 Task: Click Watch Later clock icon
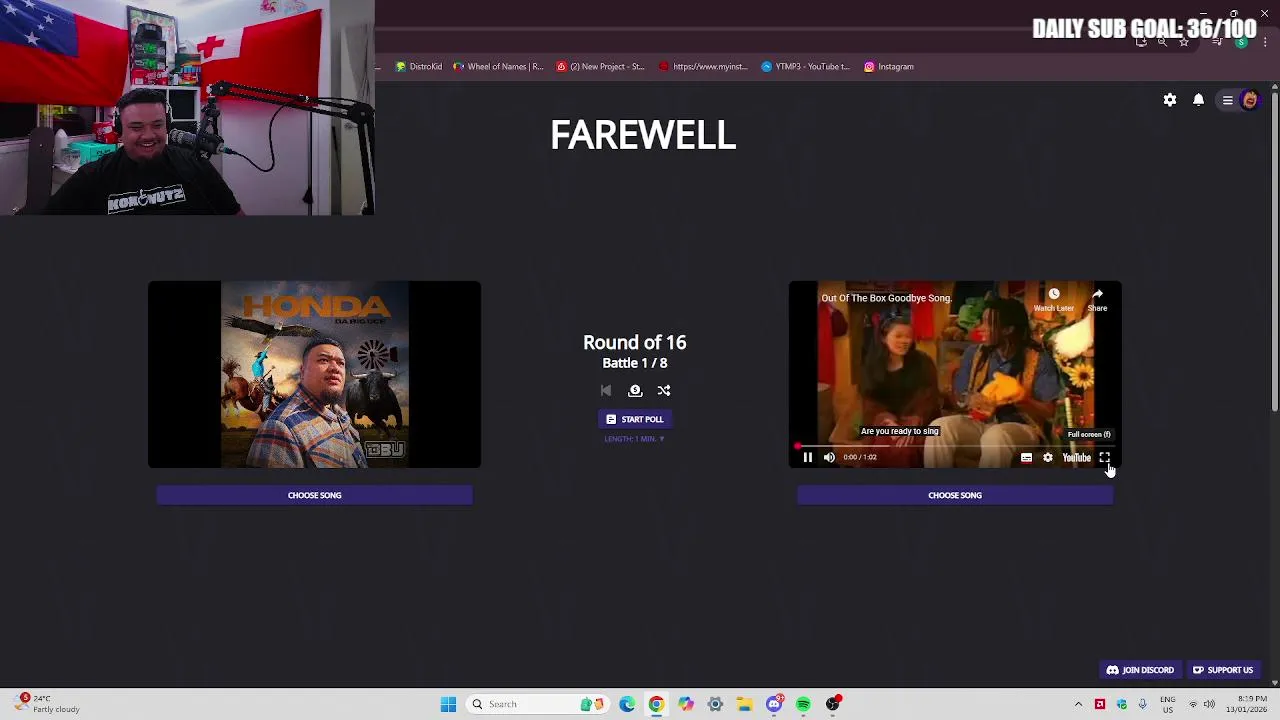(1053, 294)
